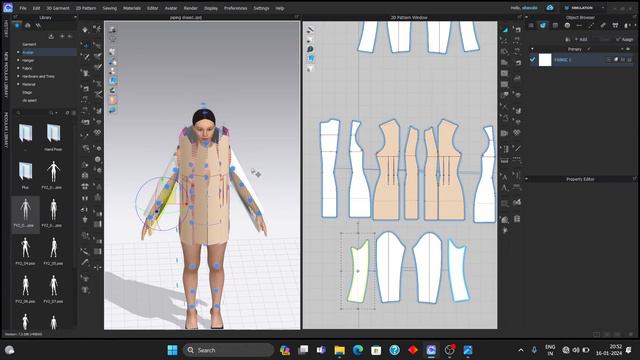Click the taskbar Search box
The width and height of the screenshot is (640, 360).
point(228,350)
